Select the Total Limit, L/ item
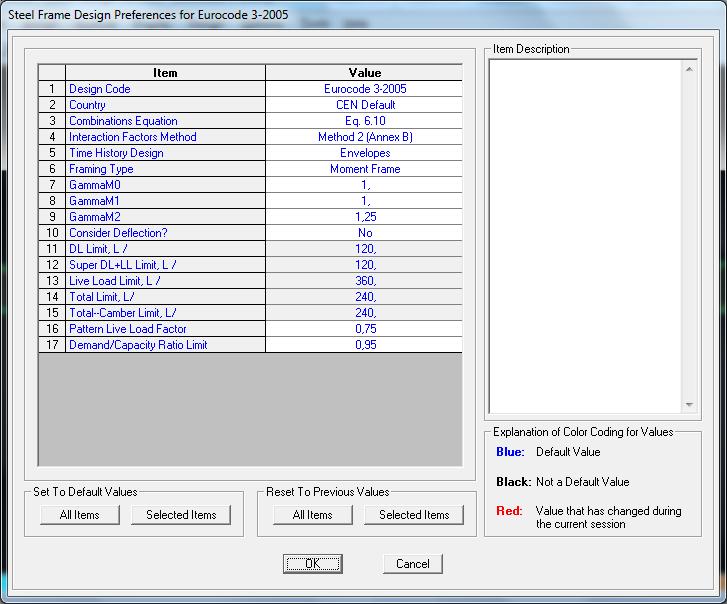Screen dimensions: 727x604 pos(165,297)
